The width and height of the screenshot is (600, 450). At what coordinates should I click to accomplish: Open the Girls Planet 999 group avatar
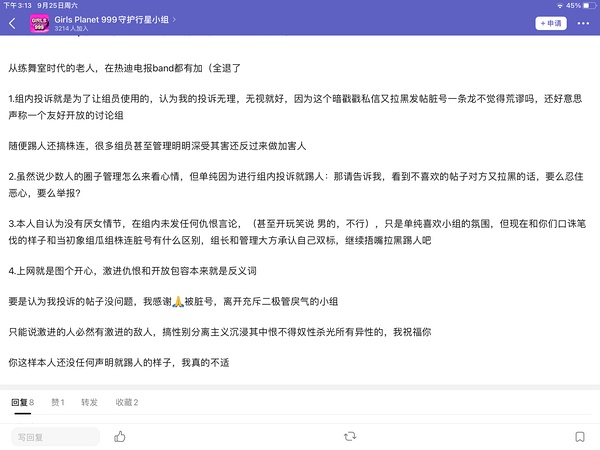coord(40,23)
